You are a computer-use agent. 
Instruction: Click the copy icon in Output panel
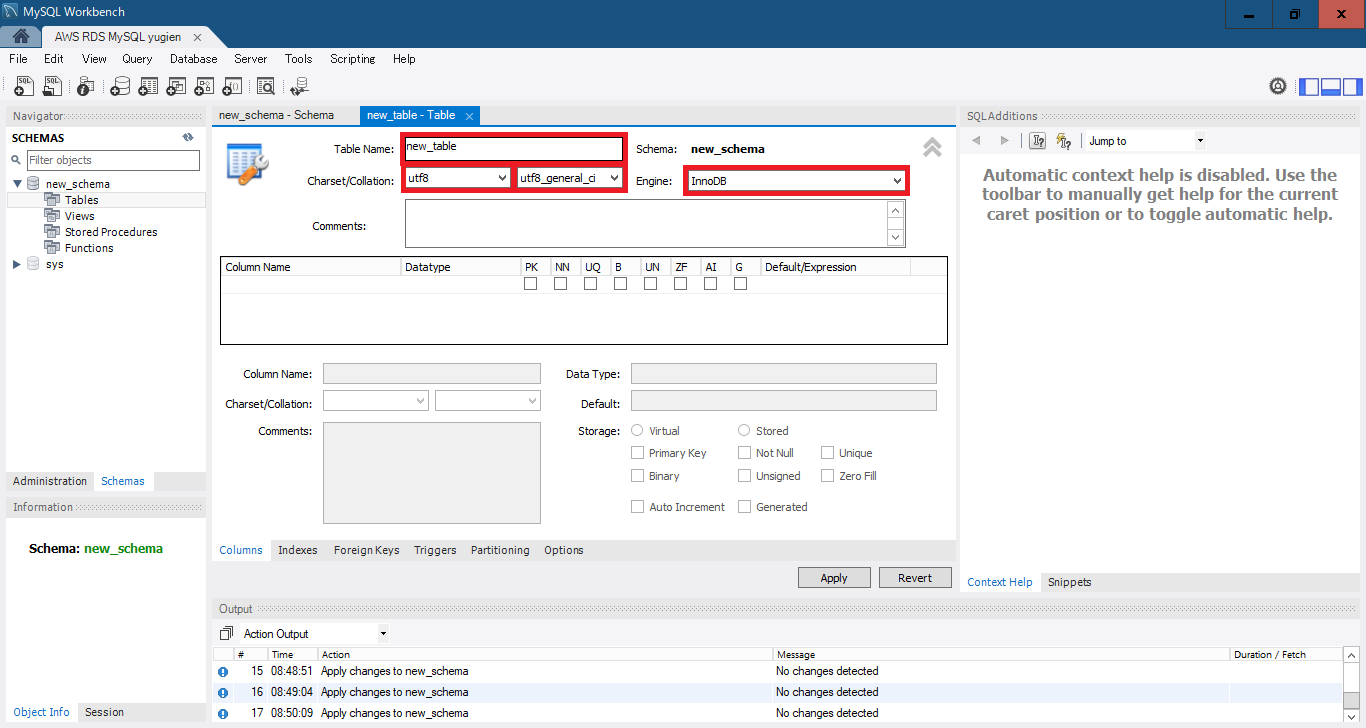click(225, 634)
